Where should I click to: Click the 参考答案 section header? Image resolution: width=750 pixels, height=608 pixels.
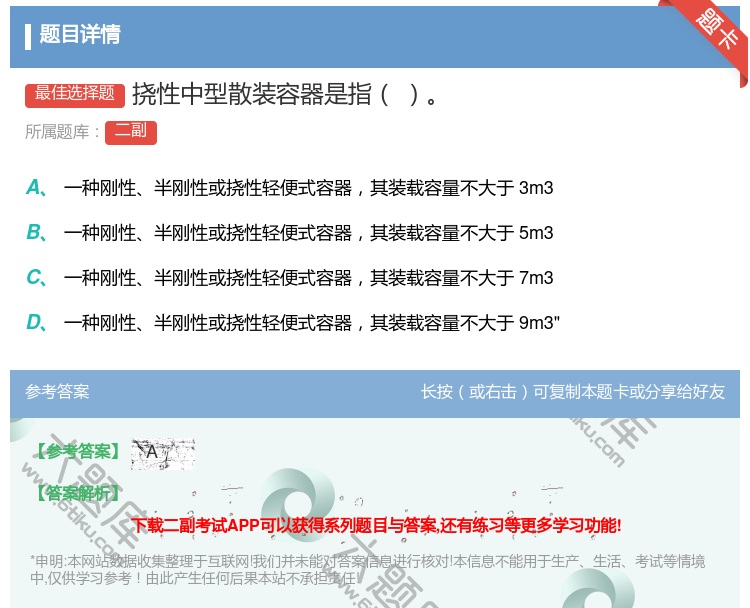click(57, 392)
